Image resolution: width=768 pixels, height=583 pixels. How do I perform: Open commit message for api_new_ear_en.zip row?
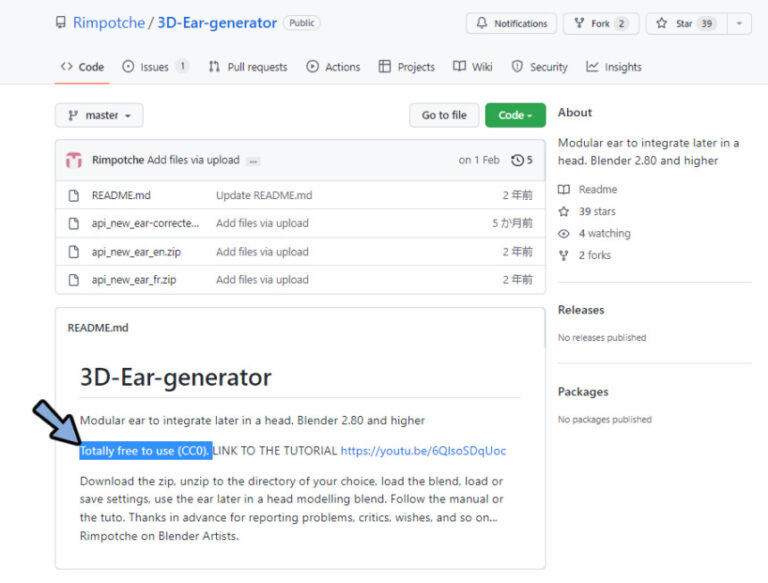click(x=263, y=252)
